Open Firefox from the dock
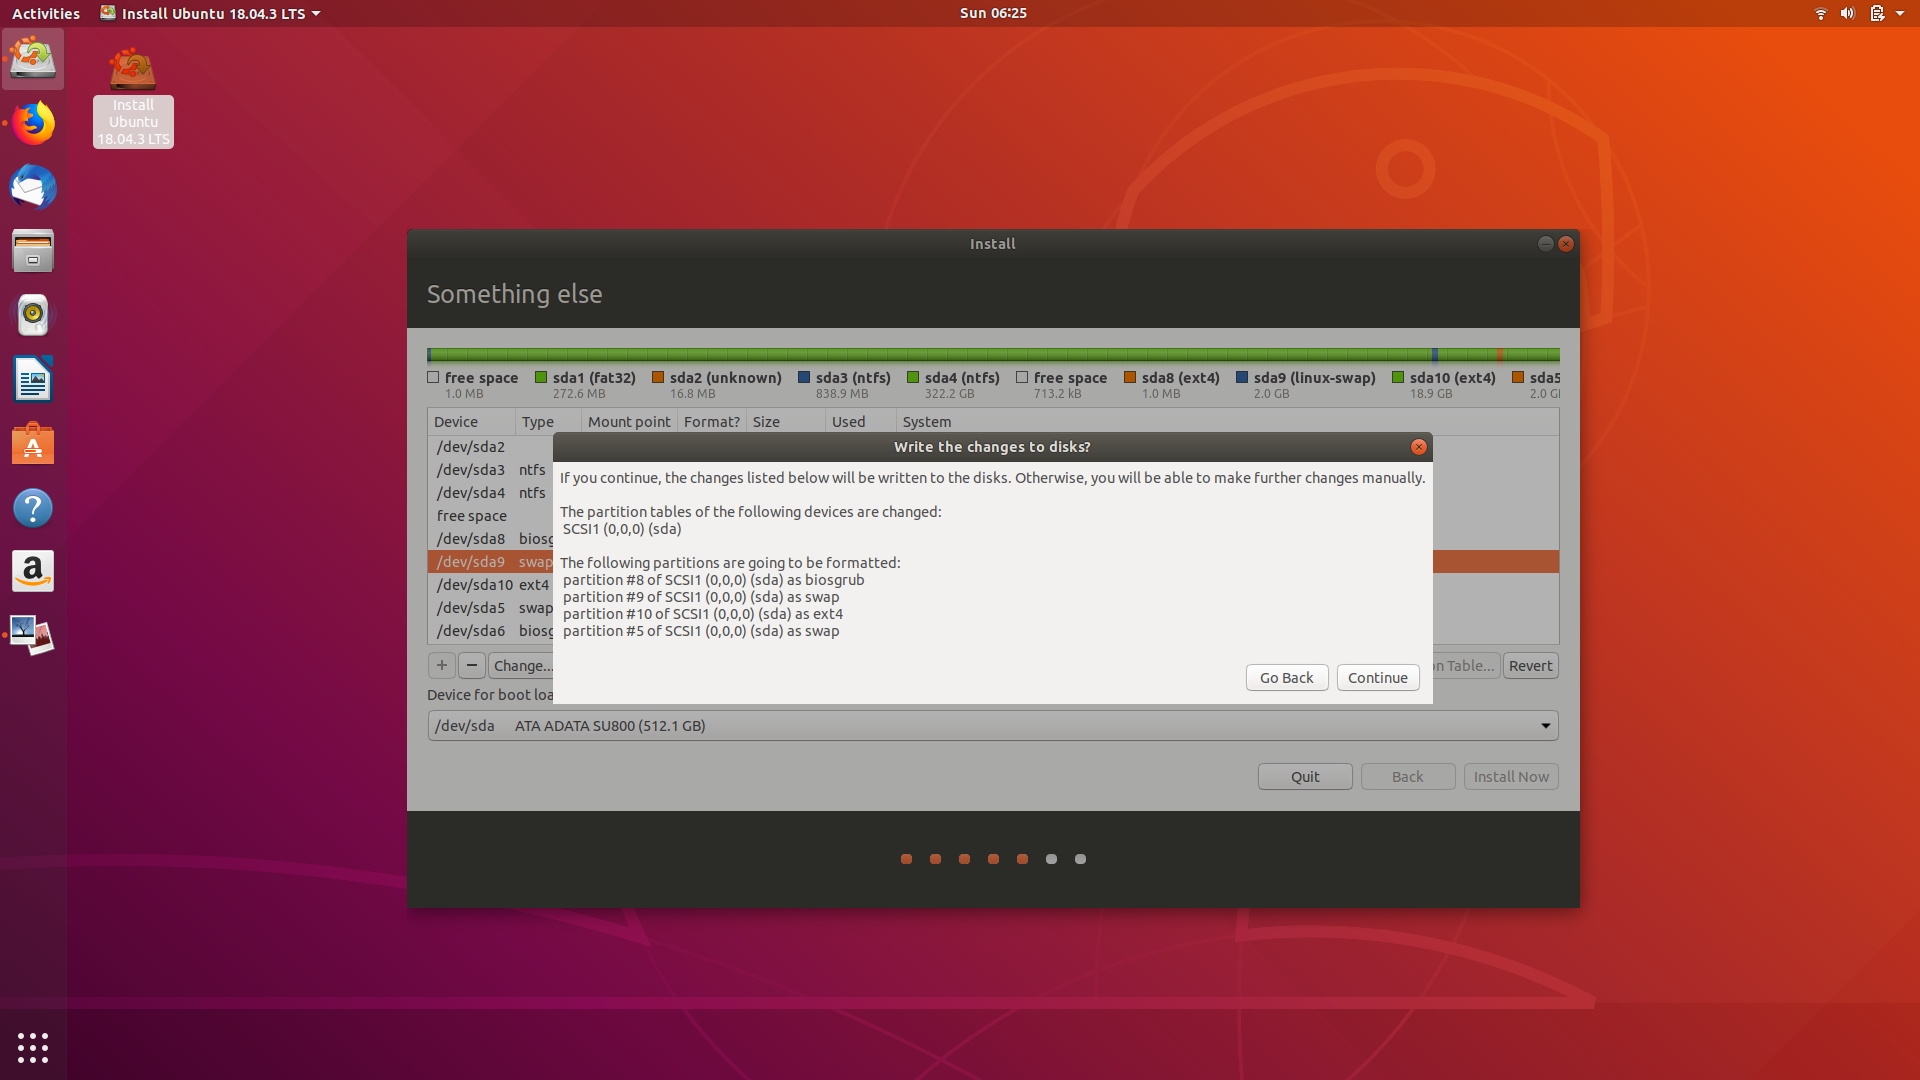 [x=33, y=124]
